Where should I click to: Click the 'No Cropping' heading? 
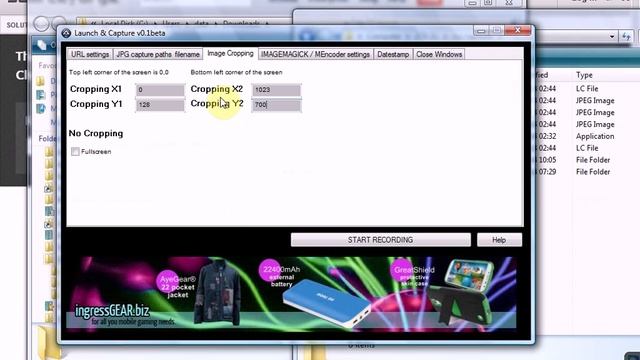click(x=96, y=133)
